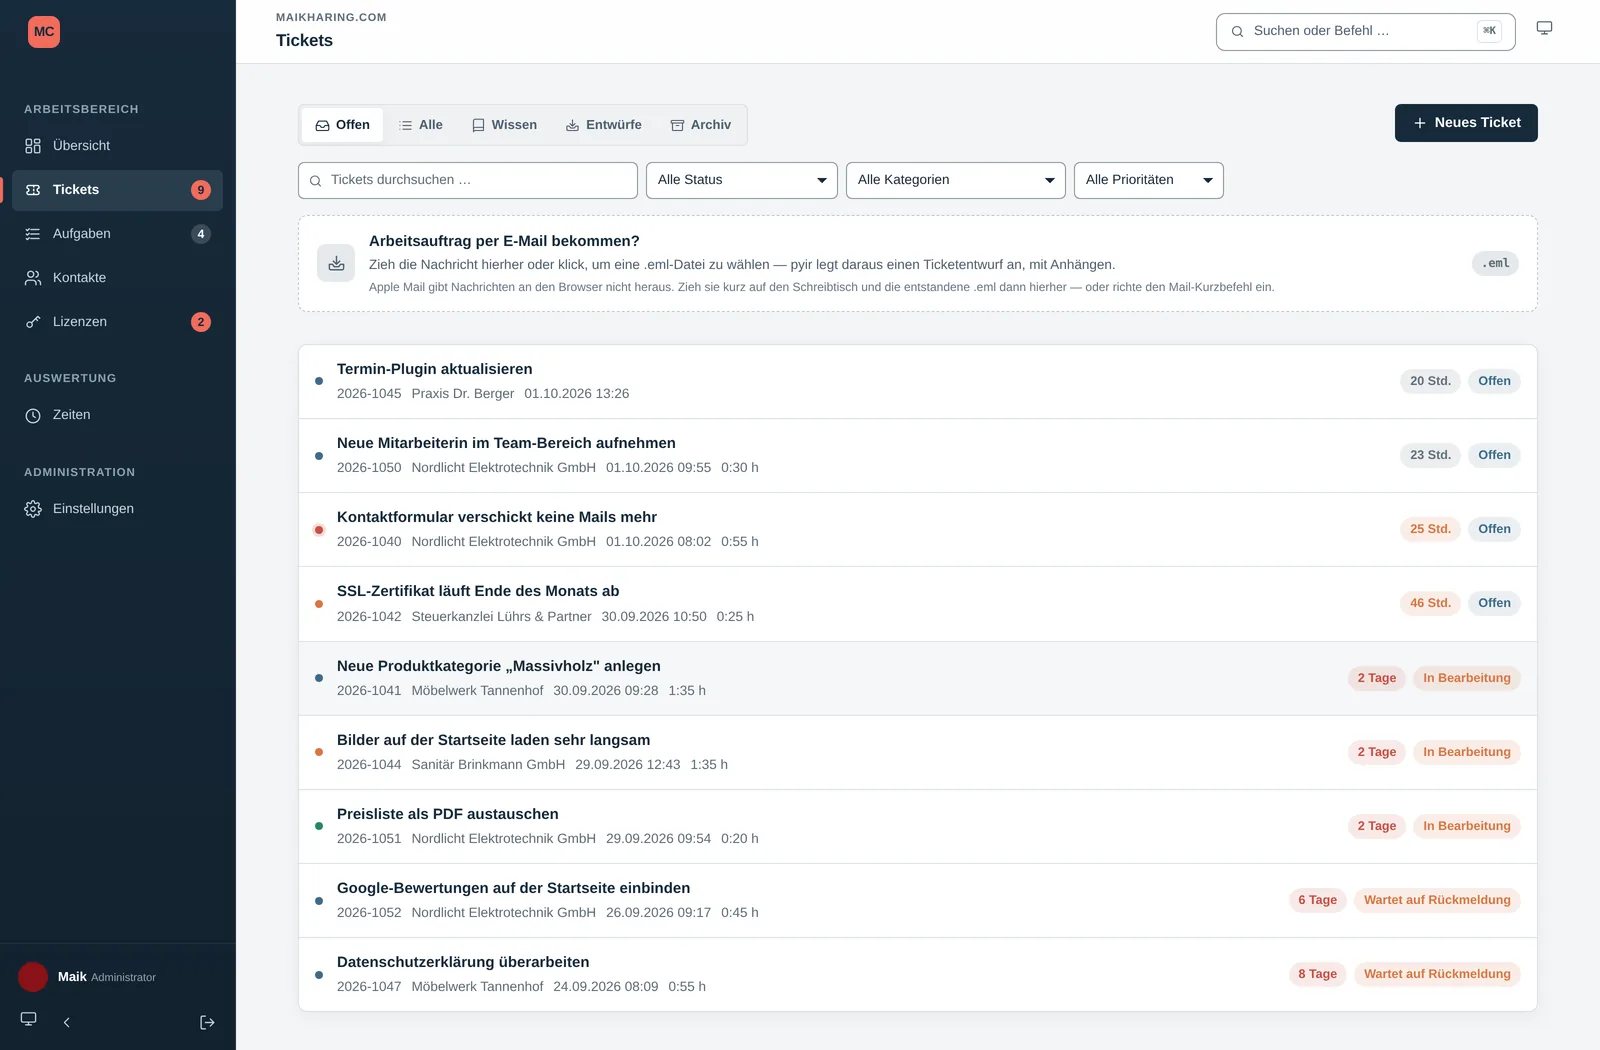
Task: Create a Neues Ticket
Action: coord(1466,123)
